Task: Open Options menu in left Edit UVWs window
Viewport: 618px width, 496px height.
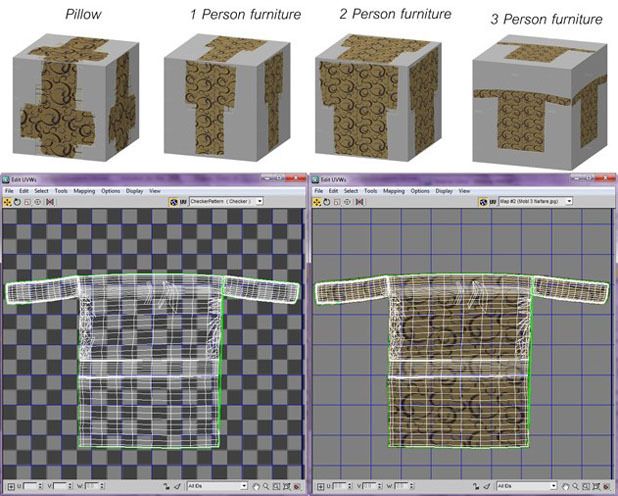Action: pos(110,191)
